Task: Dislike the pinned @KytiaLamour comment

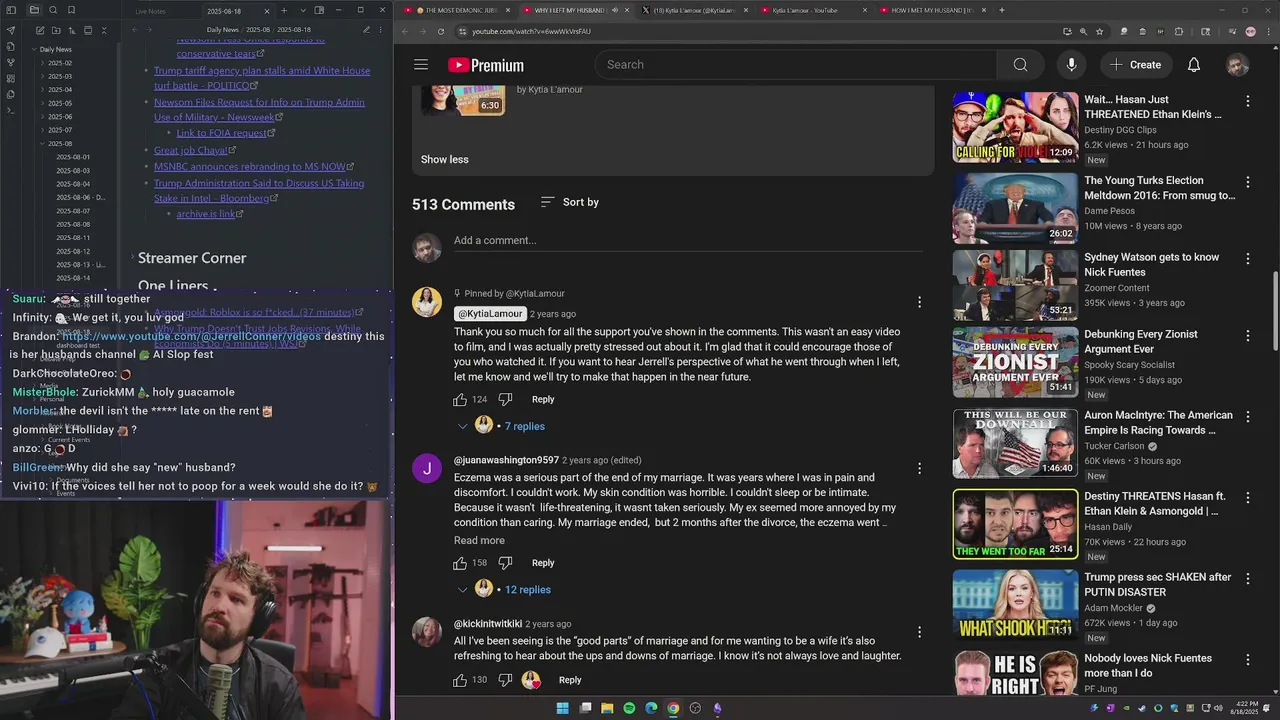Action: pos(505,399)
